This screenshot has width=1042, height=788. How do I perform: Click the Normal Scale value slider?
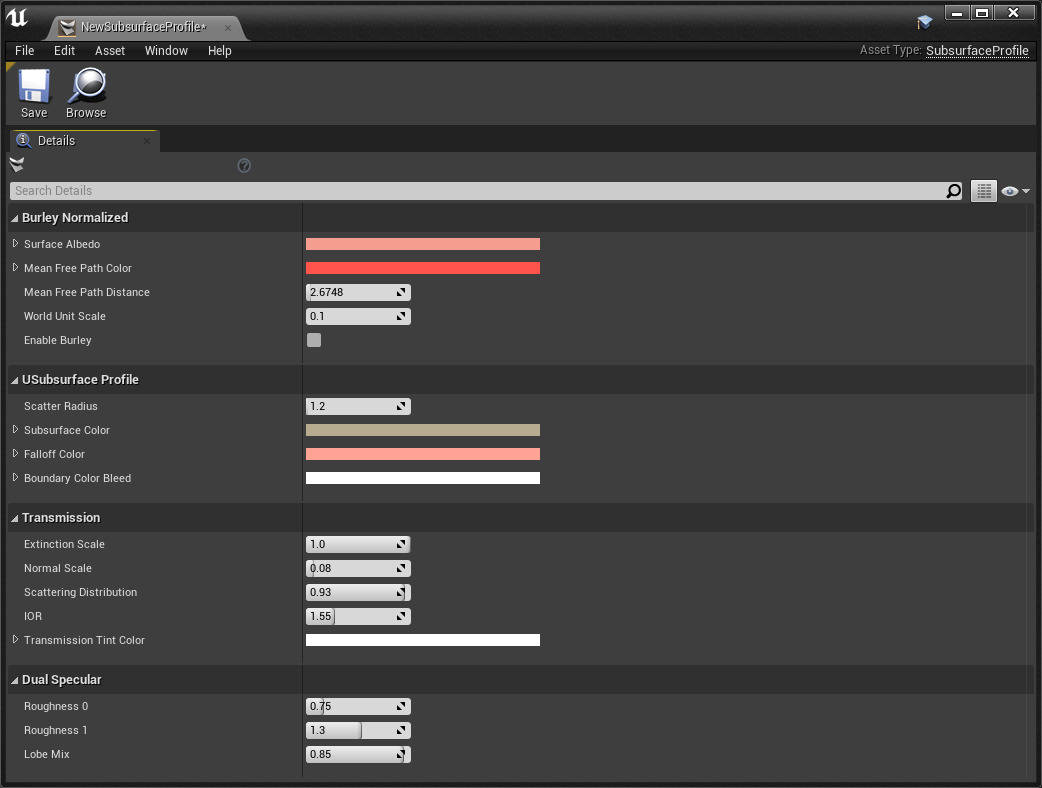358,569
